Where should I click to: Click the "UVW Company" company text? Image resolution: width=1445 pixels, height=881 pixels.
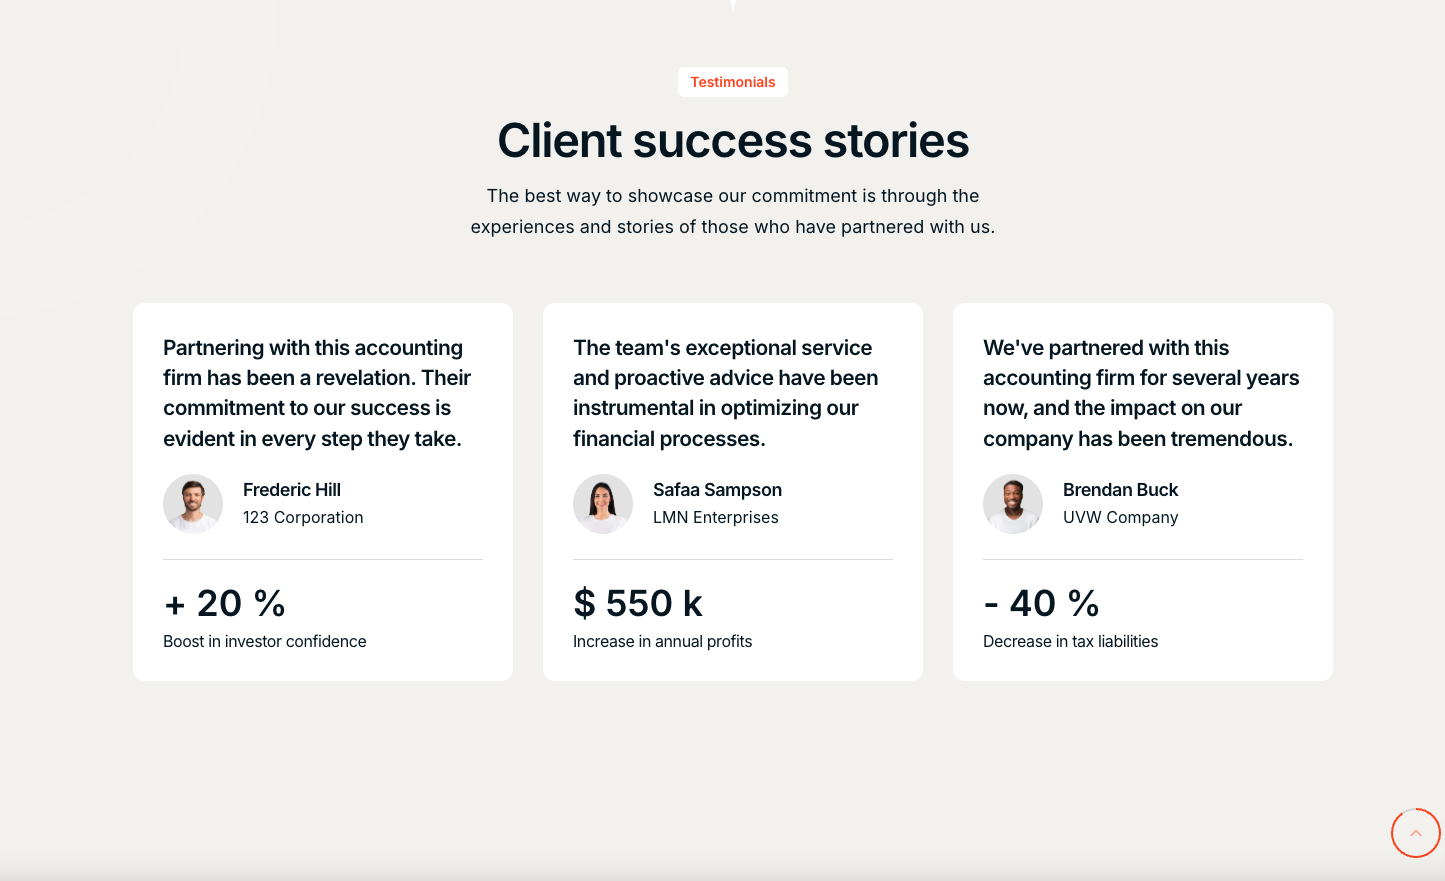(1120, 517)
